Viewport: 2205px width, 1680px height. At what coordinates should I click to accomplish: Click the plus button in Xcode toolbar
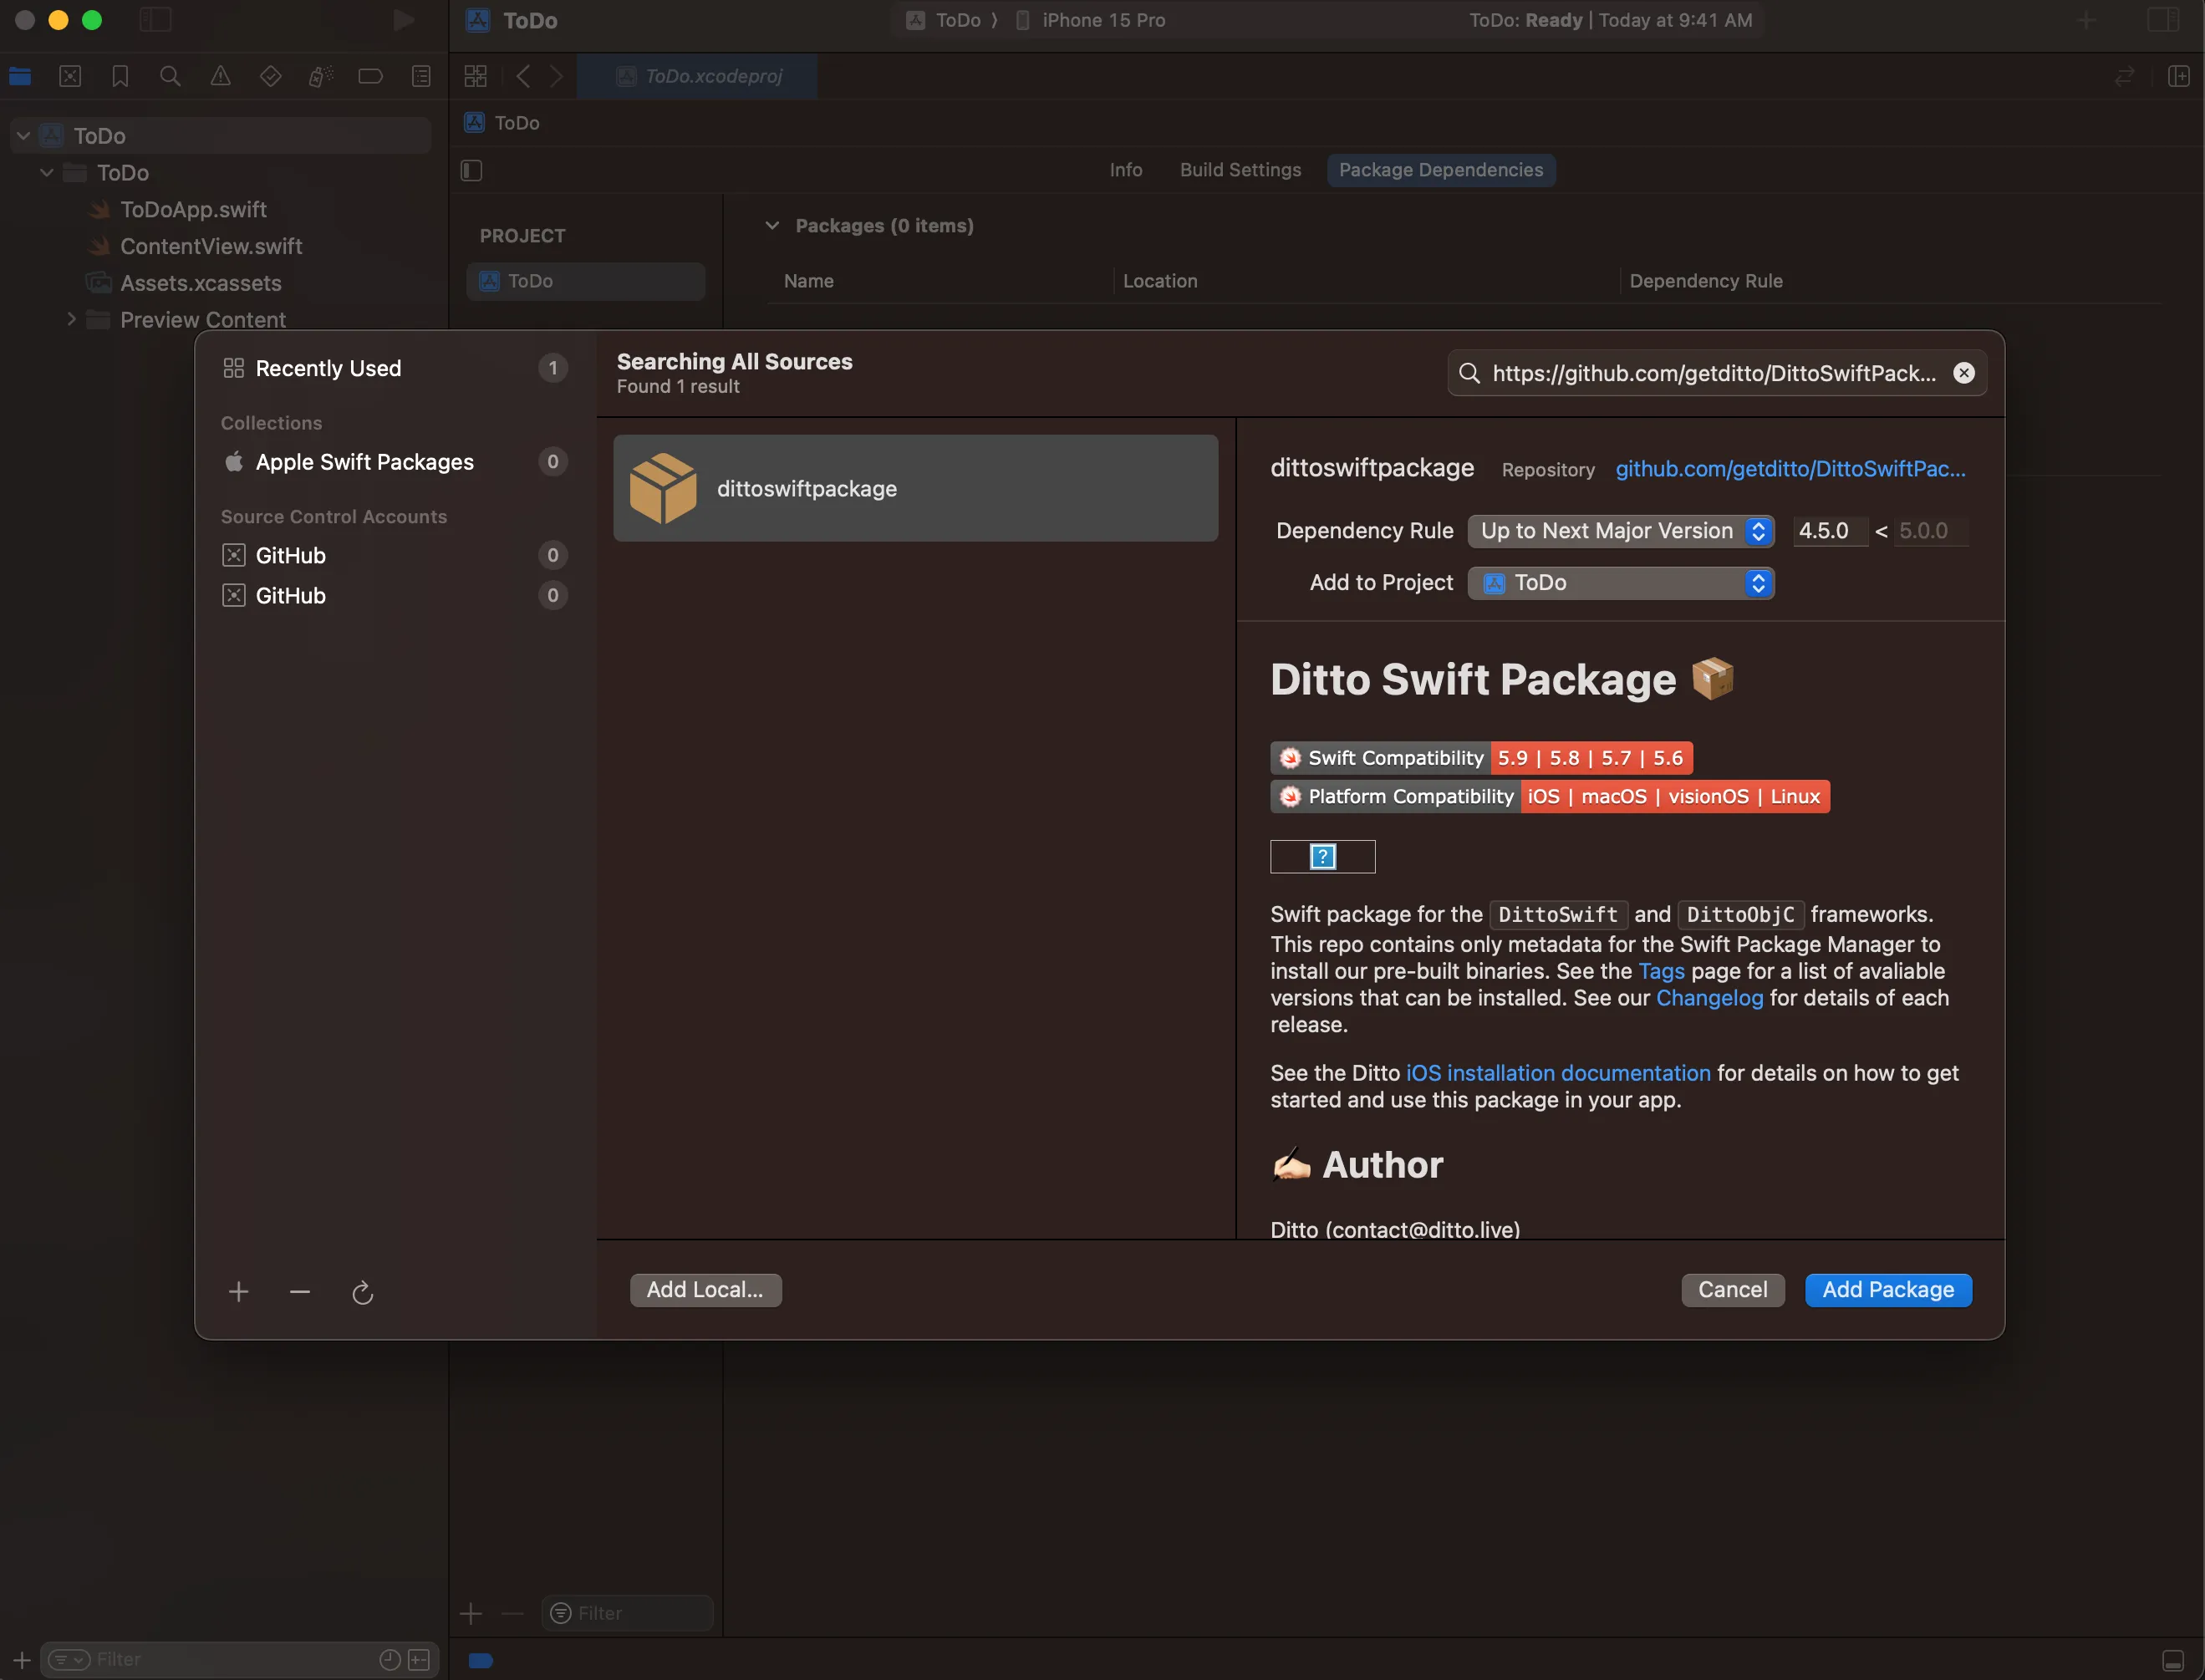[2085, 20]
